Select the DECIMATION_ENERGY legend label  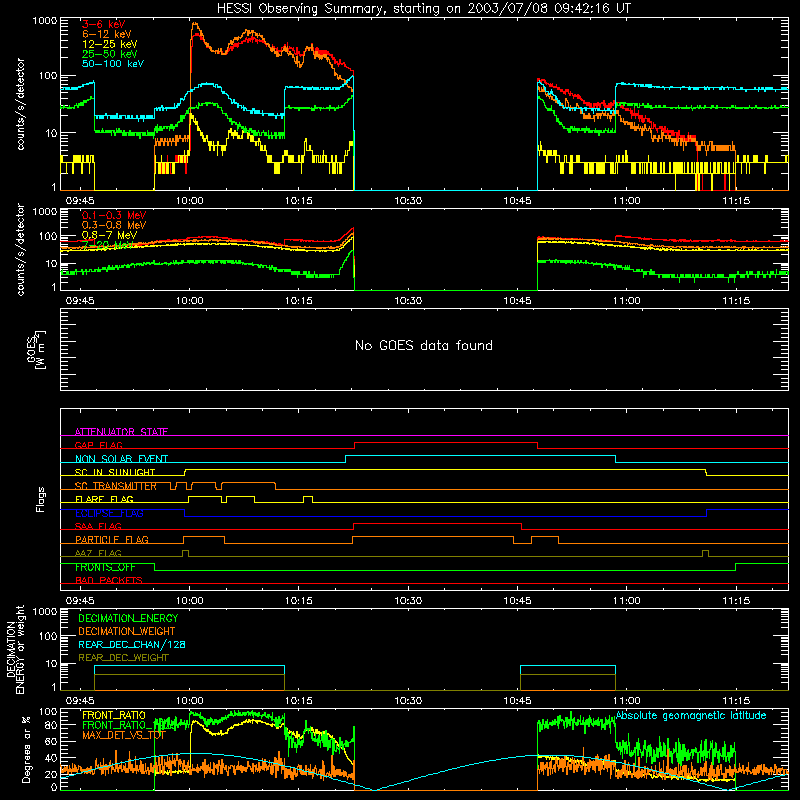[128, 618]
